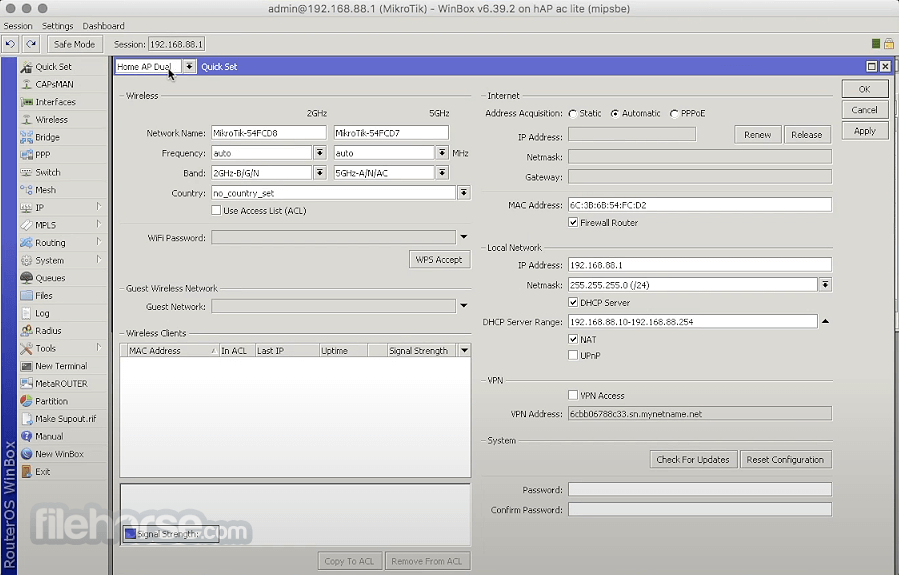Image resolution: width=899 pixels, height=575 pixels.
Task: Click the OK button
Action: [x=865, y=89]
